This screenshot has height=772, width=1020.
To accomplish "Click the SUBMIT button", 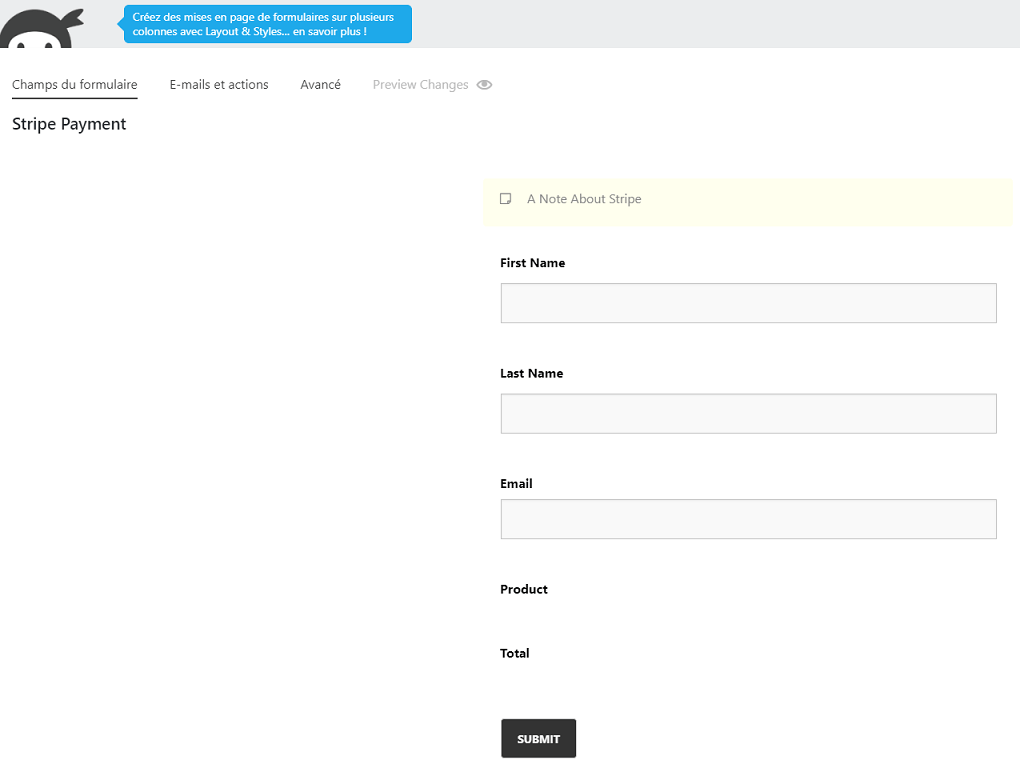I will tap(538, 738).
